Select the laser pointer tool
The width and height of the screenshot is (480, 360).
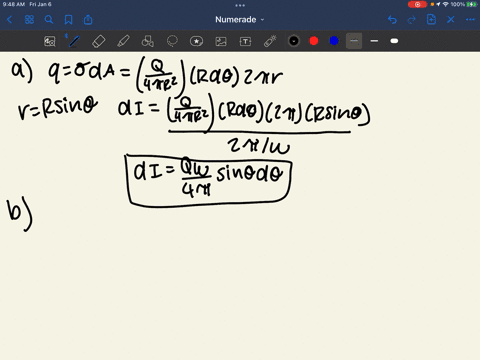[x=270, y=41]
